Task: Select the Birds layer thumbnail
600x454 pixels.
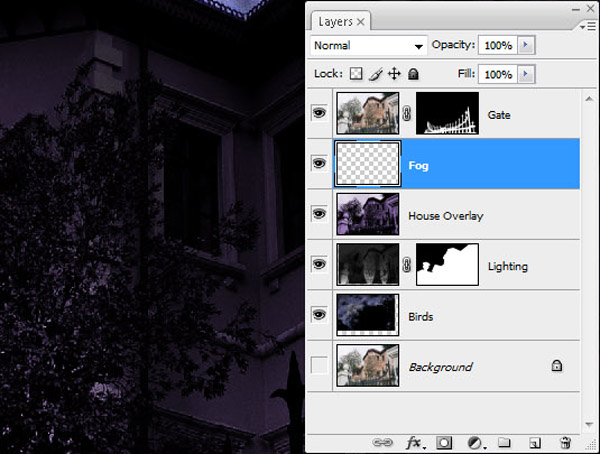Action: coord(368,315)
